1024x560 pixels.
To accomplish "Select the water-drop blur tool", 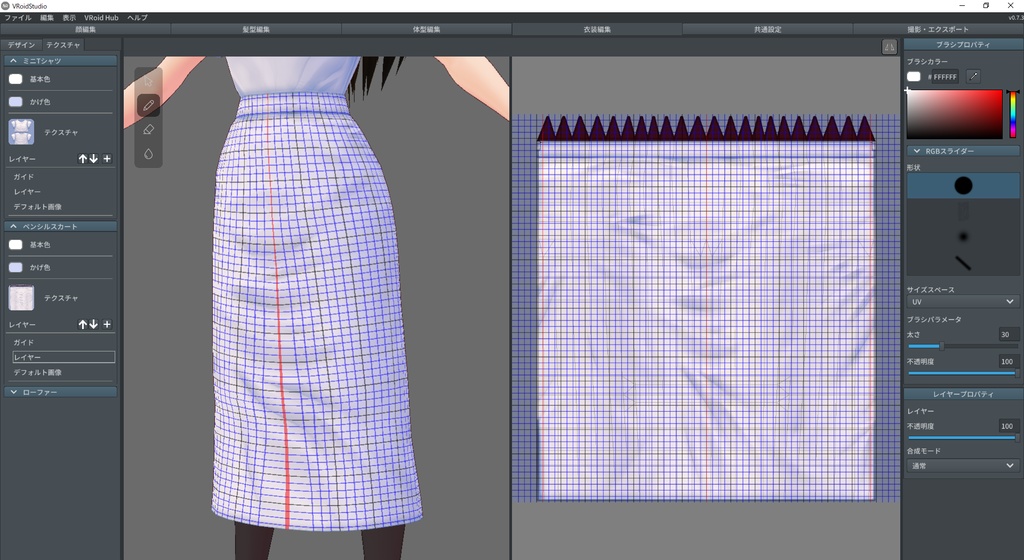I will click(148, 154).
